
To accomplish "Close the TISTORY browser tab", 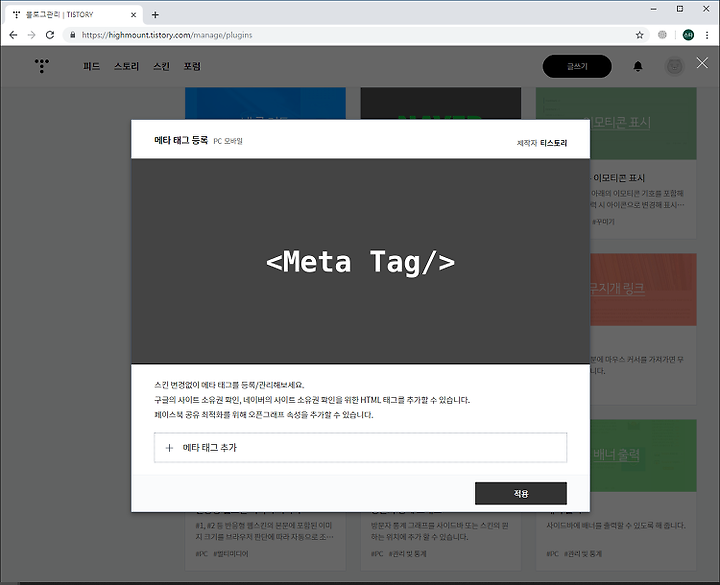I will tap(133, 15).
